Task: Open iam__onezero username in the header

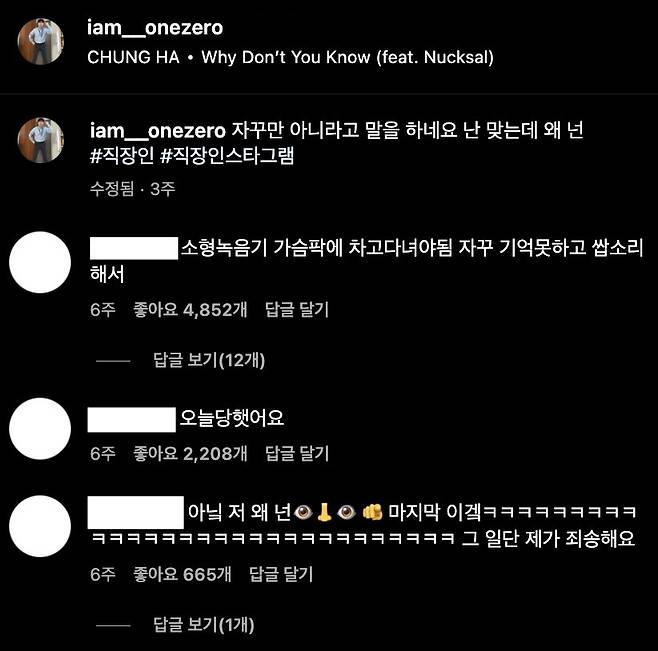Action: pyautogui.click(x=155, y=28)
